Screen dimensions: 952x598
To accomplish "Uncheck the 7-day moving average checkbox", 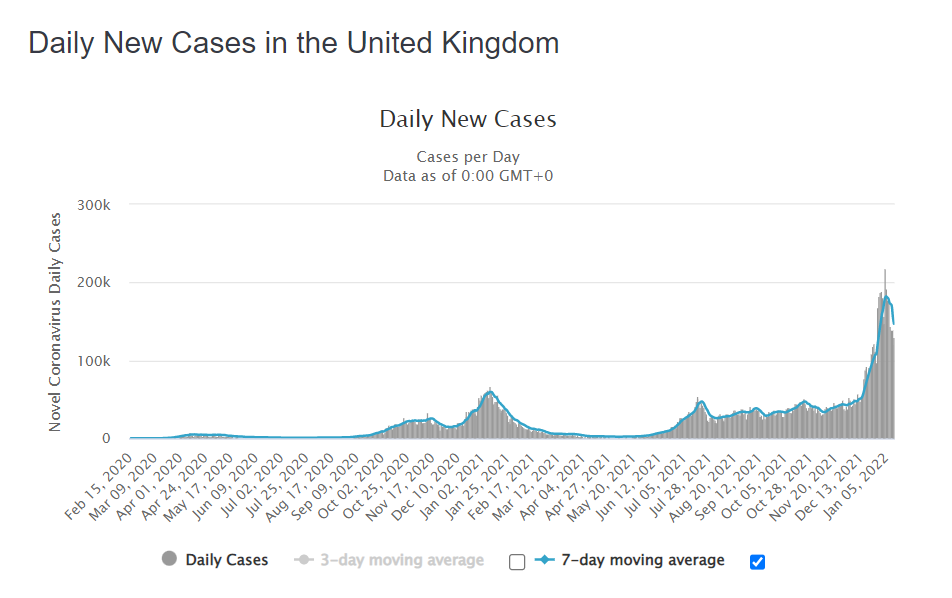I will tap(757, 562).
